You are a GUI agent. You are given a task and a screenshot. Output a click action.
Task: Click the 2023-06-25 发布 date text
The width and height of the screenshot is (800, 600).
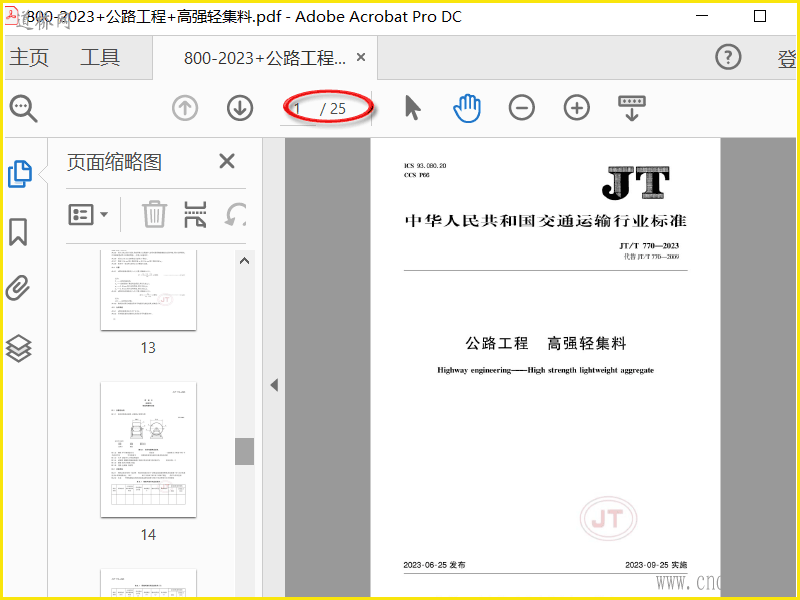(x=434, y=565)
